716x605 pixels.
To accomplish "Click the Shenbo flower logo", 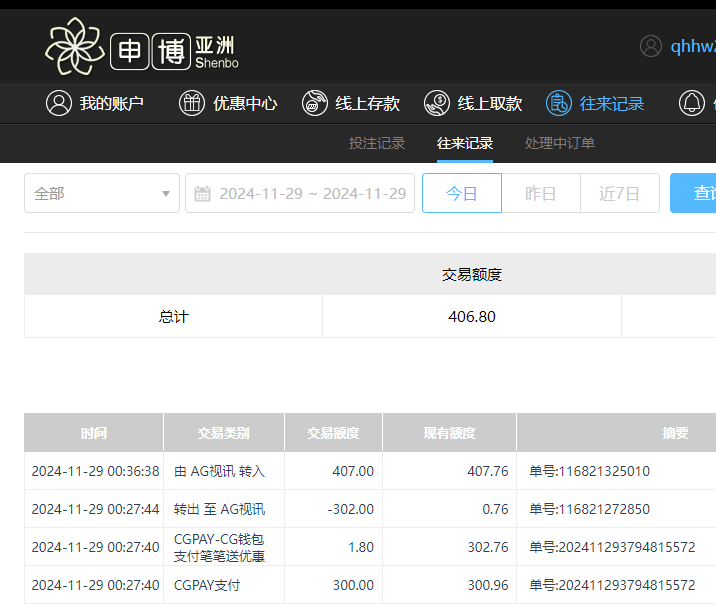I will click(x=74, y=47).
